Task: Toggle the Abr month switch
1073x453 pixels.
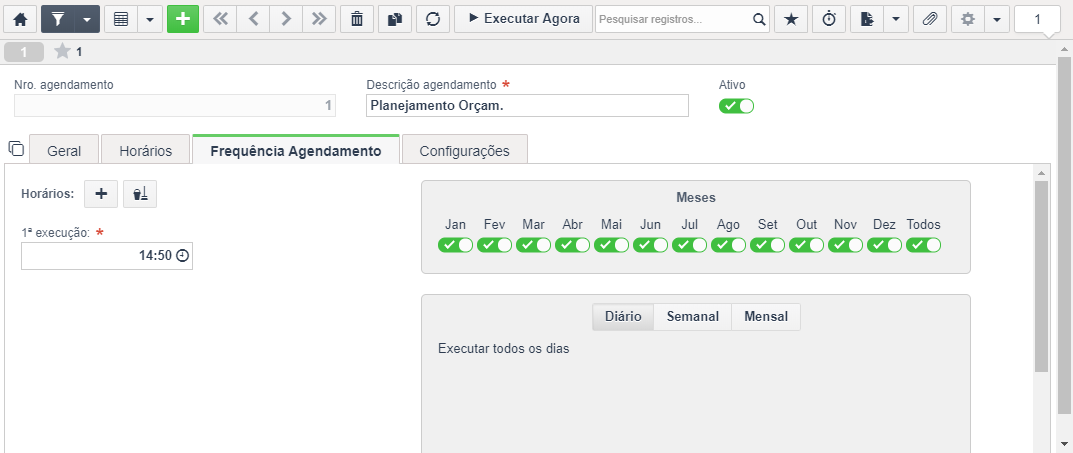Action: (573, 245)
